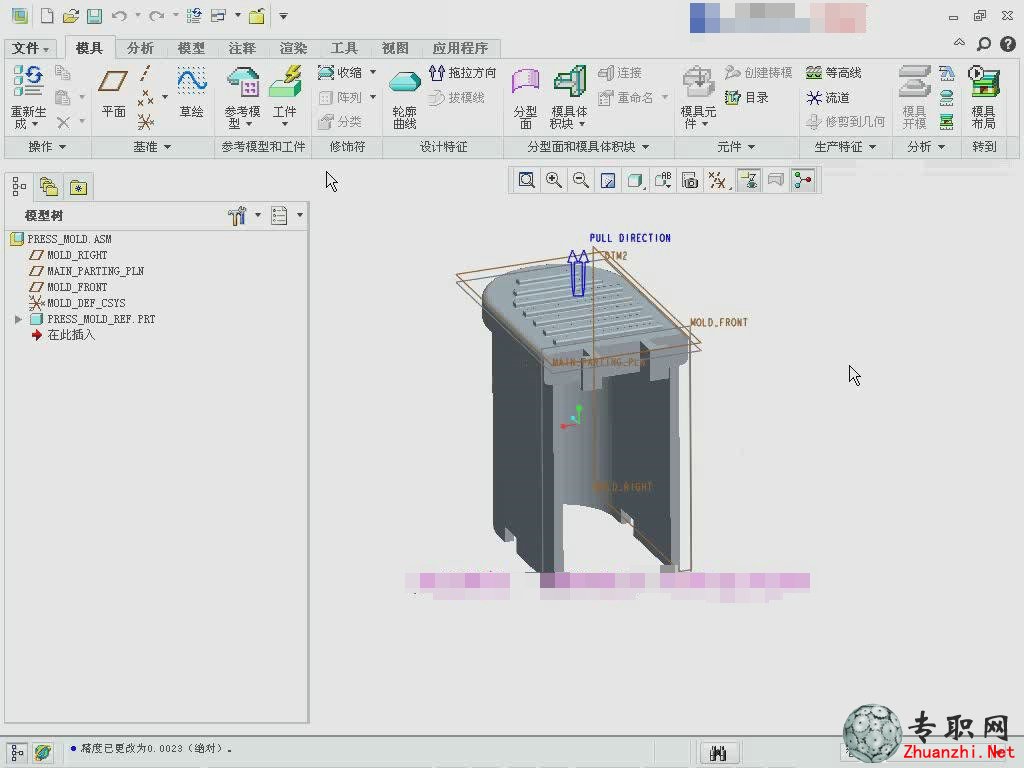Viewport: 1024px width, 768px height.
Task: Switch to the Applications (应用程序) ribbon tab
Action: pyautogui.click(x=460, y=48)
